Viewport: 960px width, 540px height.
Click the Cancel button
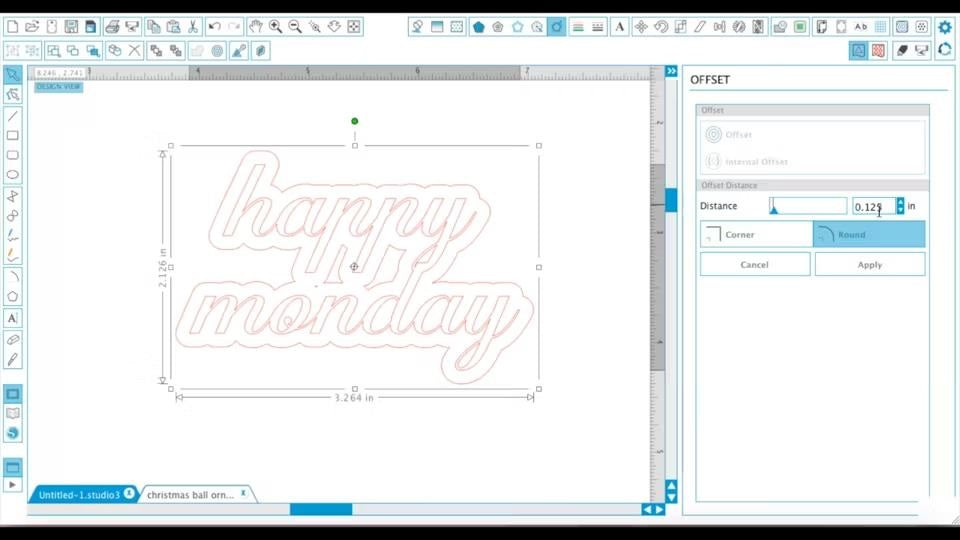755,264
